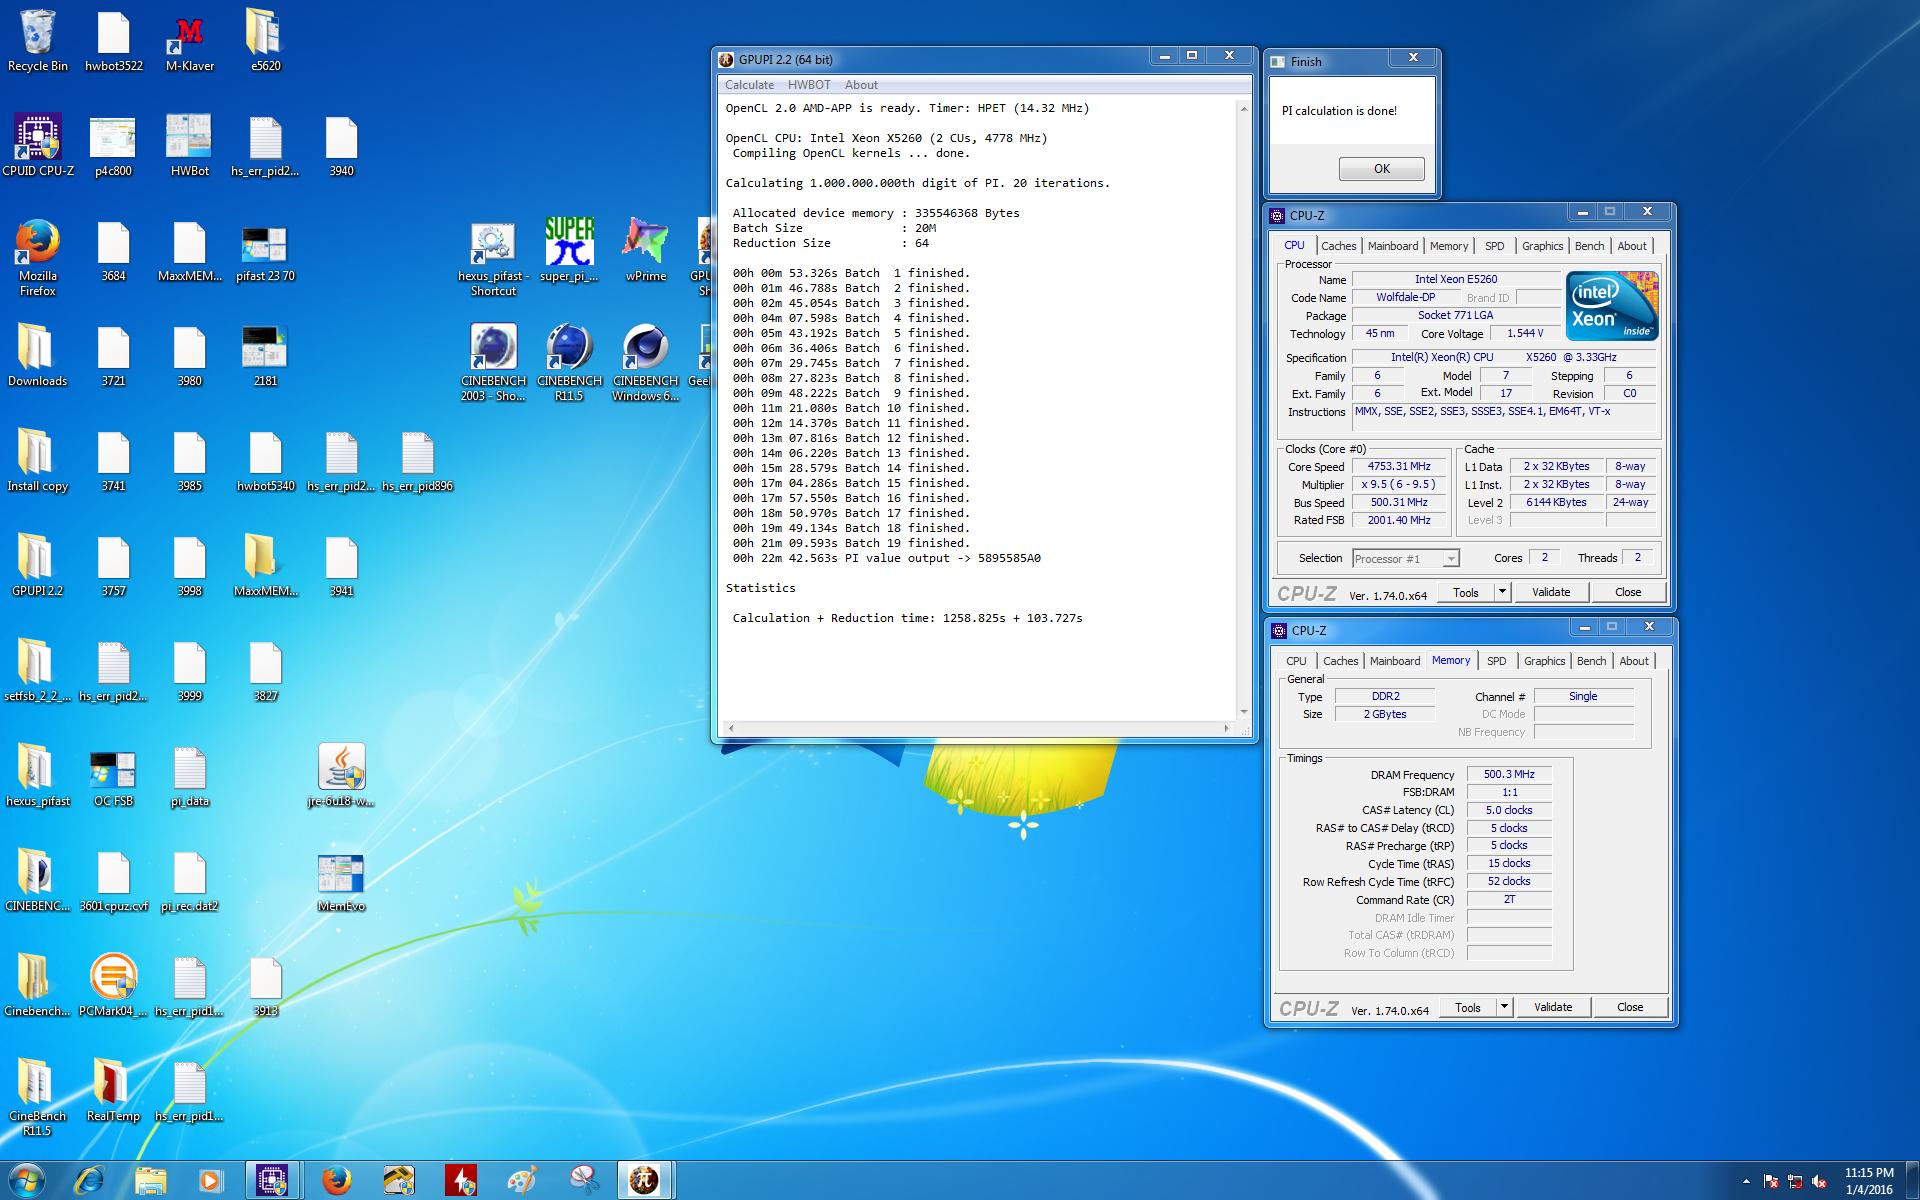Click the Batch 19 finished line in GPUPI
This screenshot has width=1920, height=1200.
[x=851, y=543]
